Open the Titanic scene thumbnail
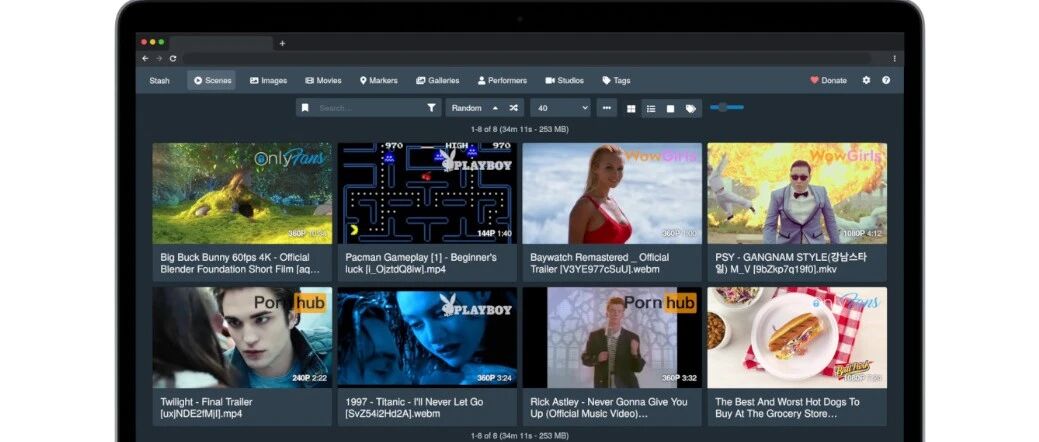 click(427, 337)
